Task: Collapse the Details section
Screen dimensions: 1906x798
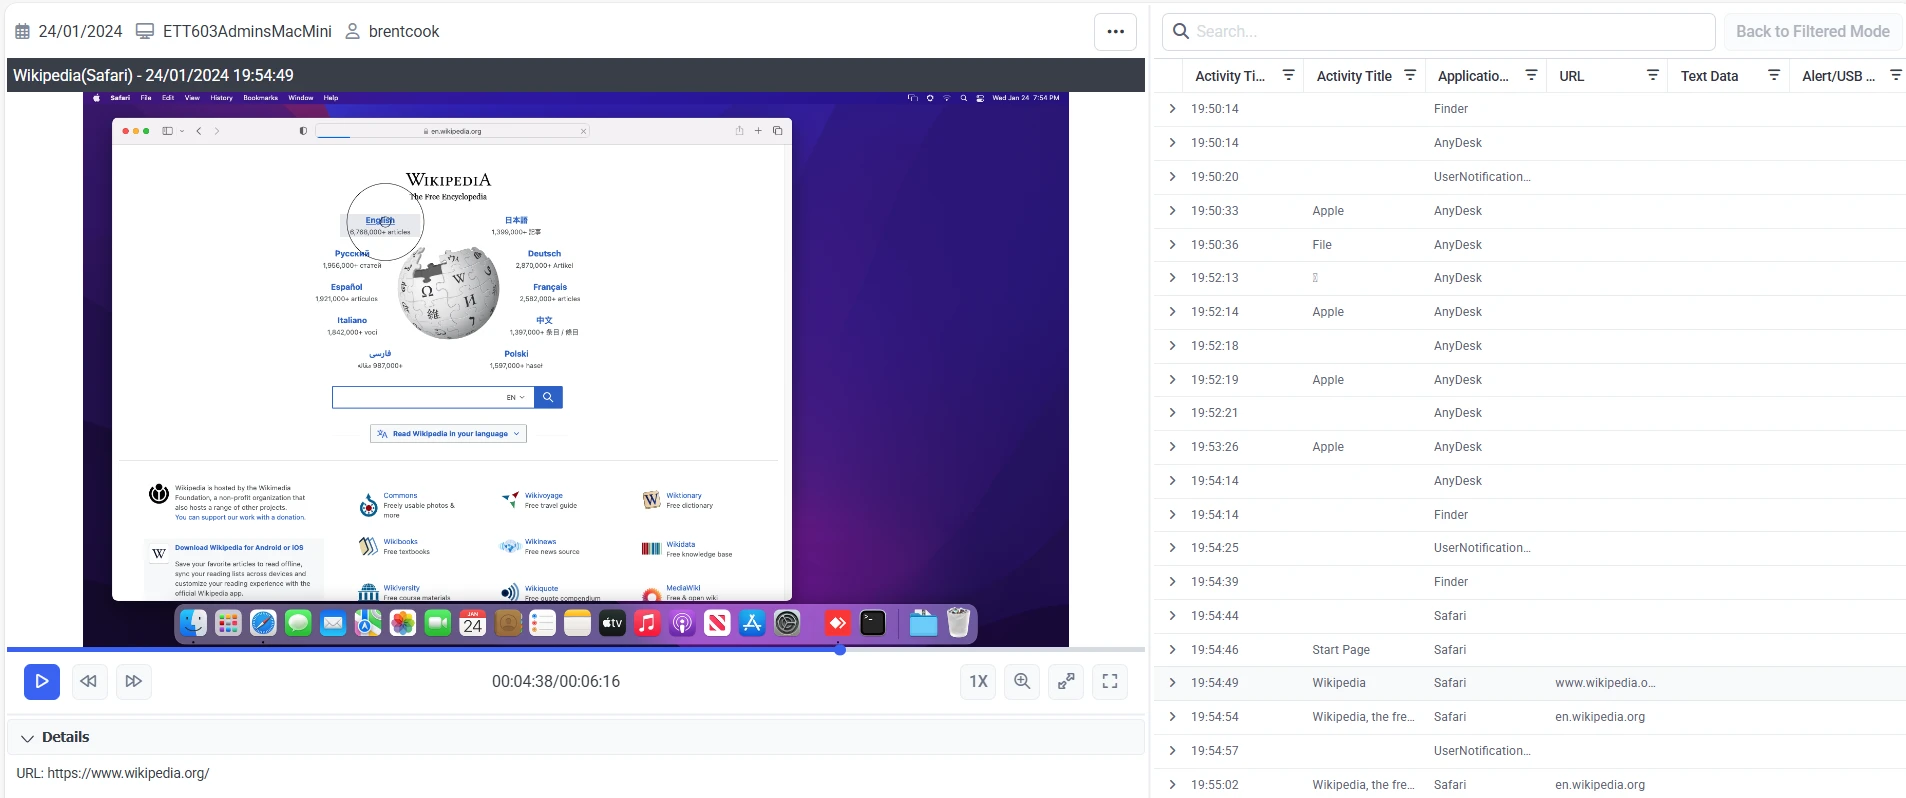Action: 28,738
